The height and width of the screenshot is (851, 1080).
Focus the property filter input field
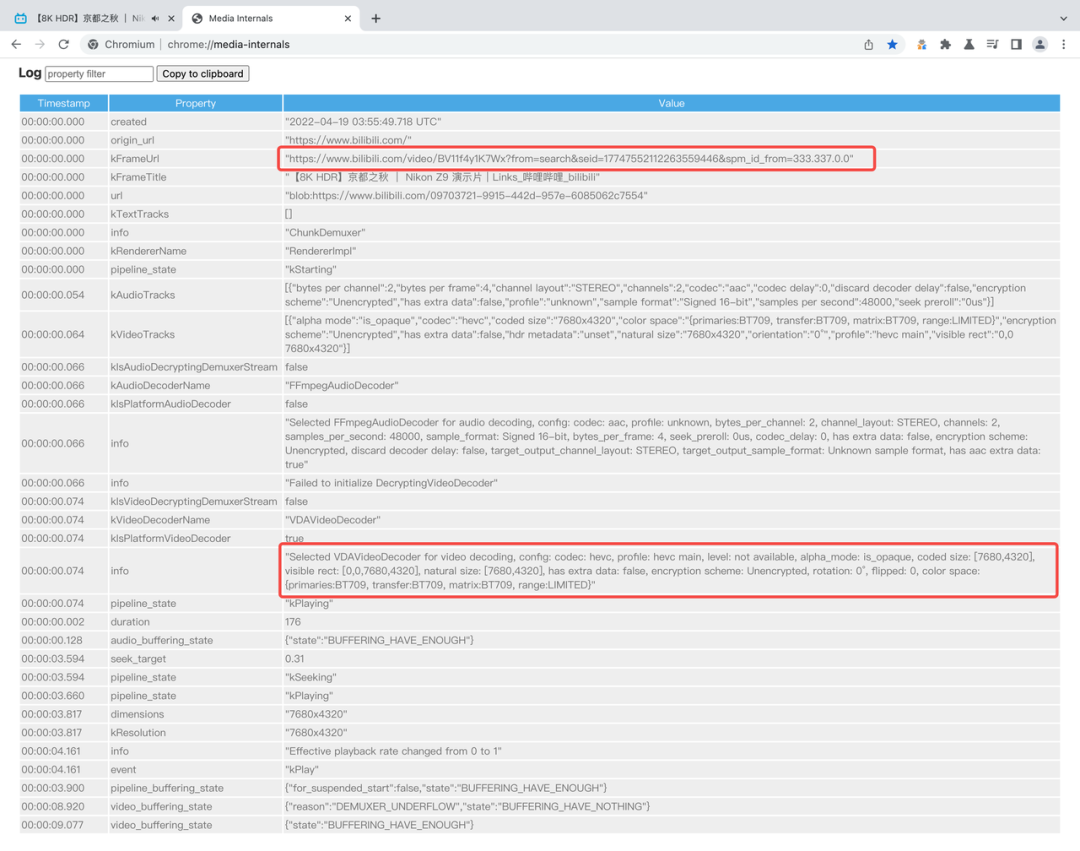click(x=99, y=74)
